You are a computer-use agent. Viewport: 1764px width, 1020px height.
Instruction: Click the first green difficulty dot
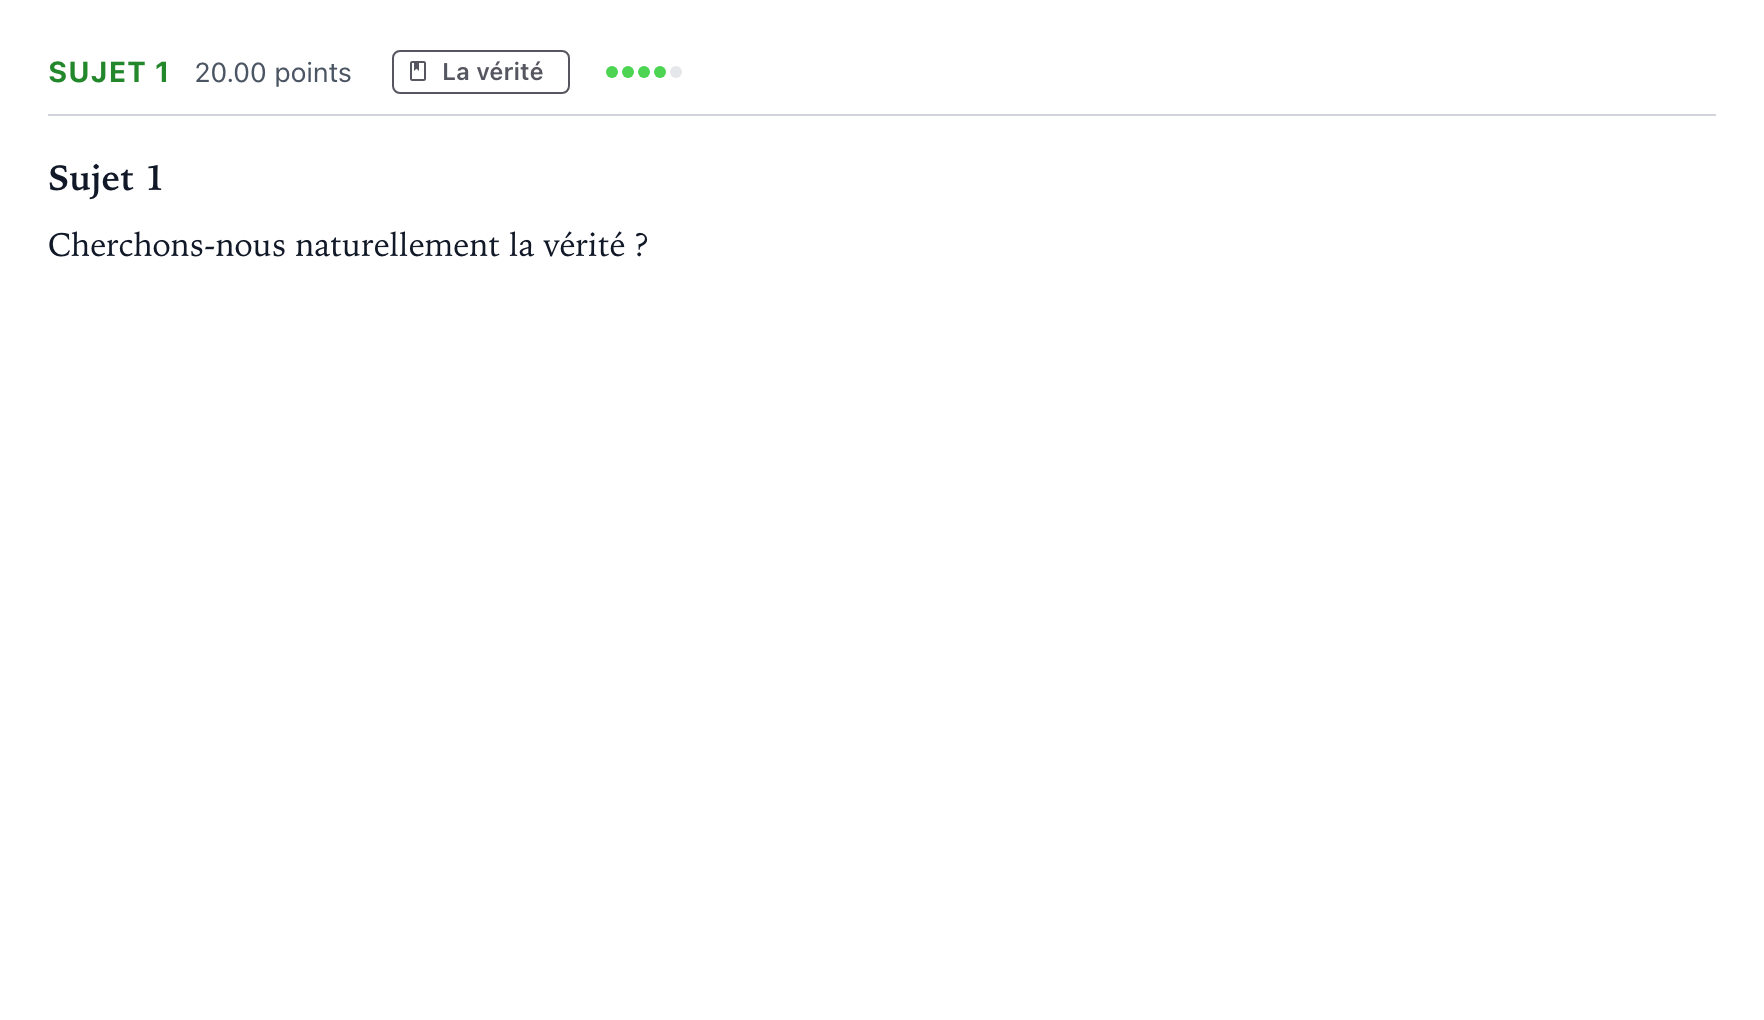tap(612, 72)
